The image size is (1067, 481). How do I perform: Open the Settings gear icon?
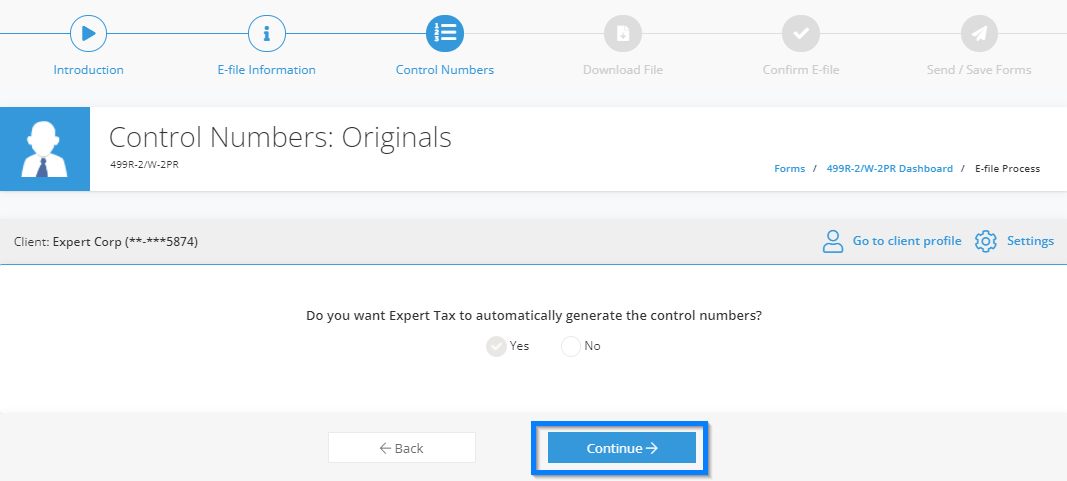(985, 241)
